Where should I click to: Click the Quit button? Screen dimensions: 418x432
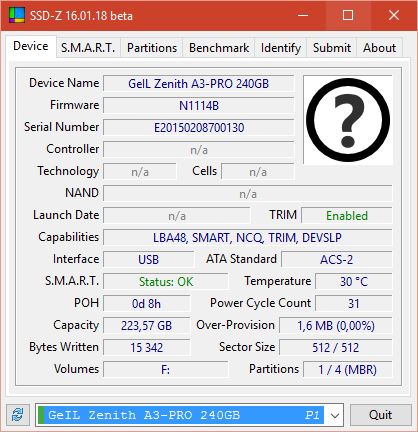click(x=380, y=415)
